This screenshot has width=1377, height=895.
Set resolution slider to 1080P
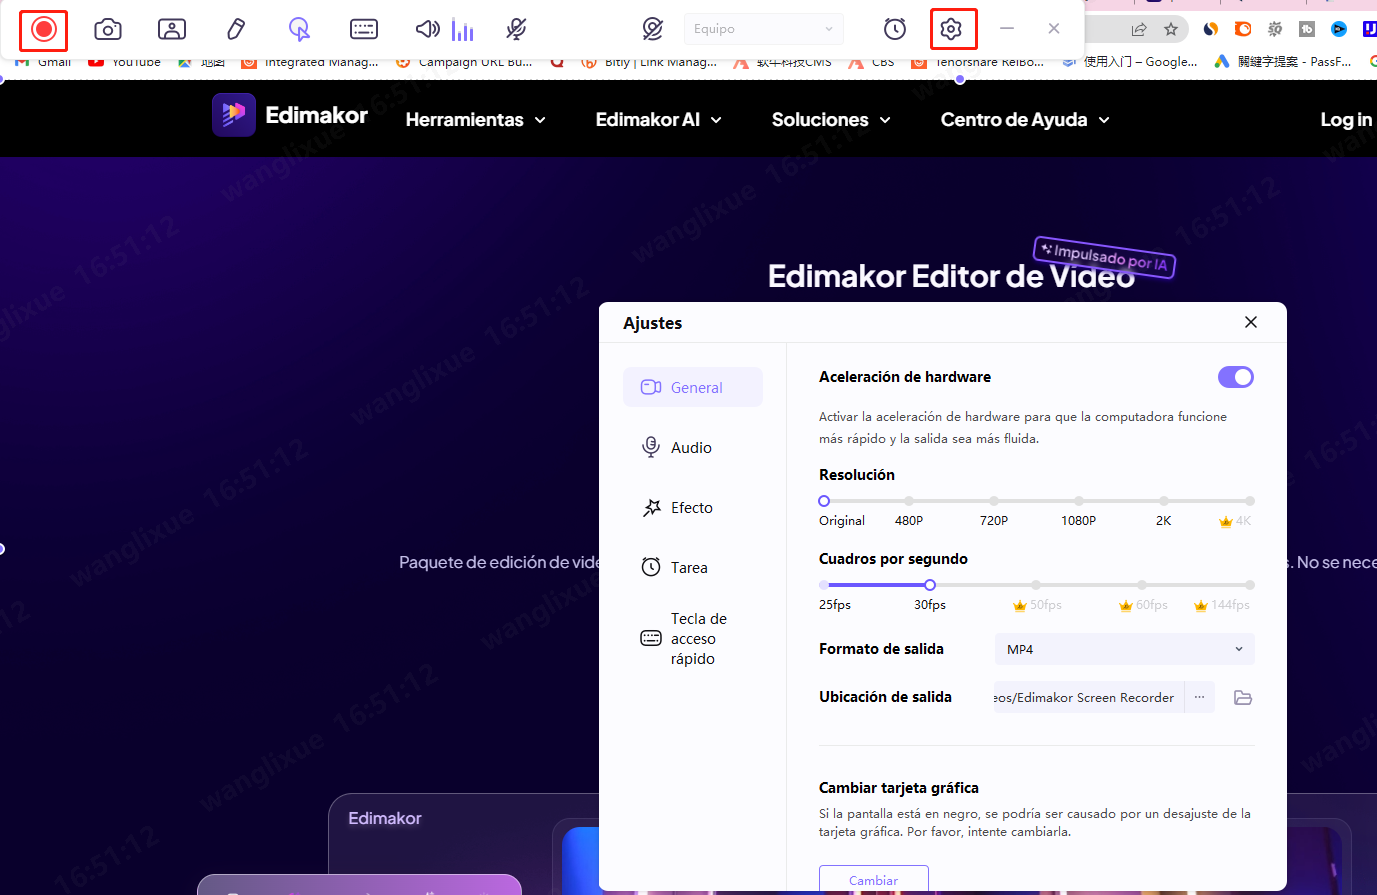pos(1079,501)
